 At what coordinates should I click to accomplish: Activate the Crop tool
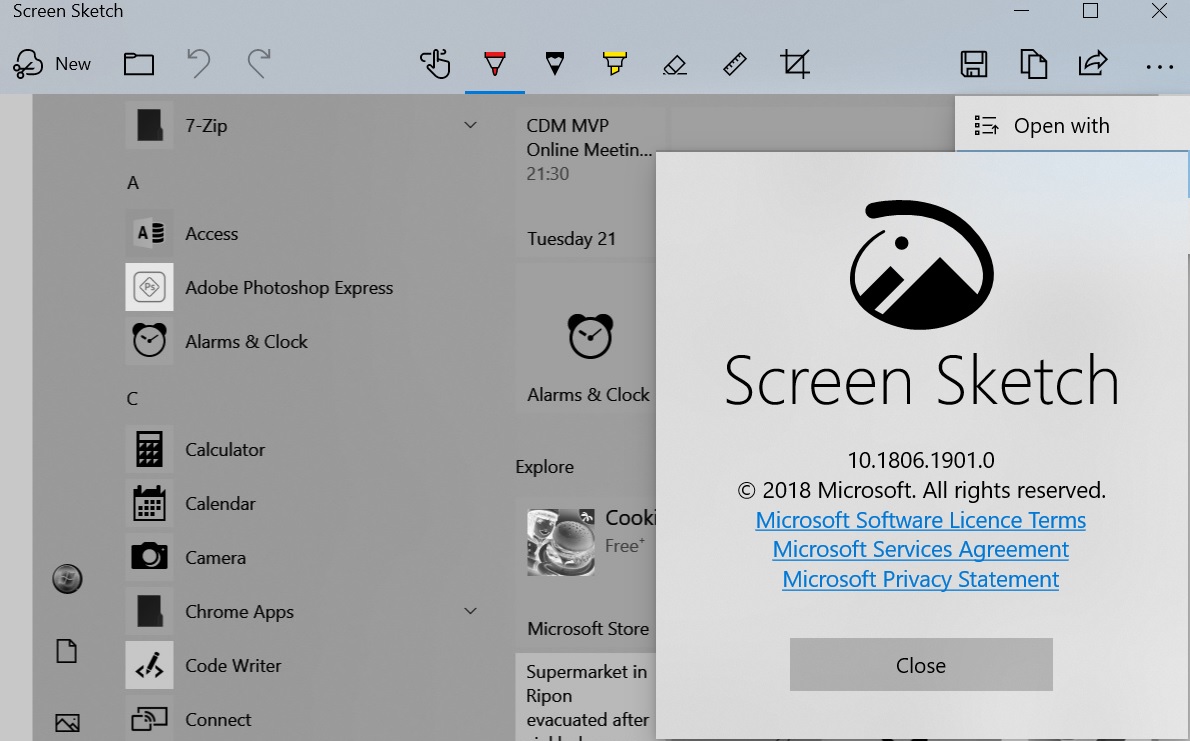[x=794, y=63]
